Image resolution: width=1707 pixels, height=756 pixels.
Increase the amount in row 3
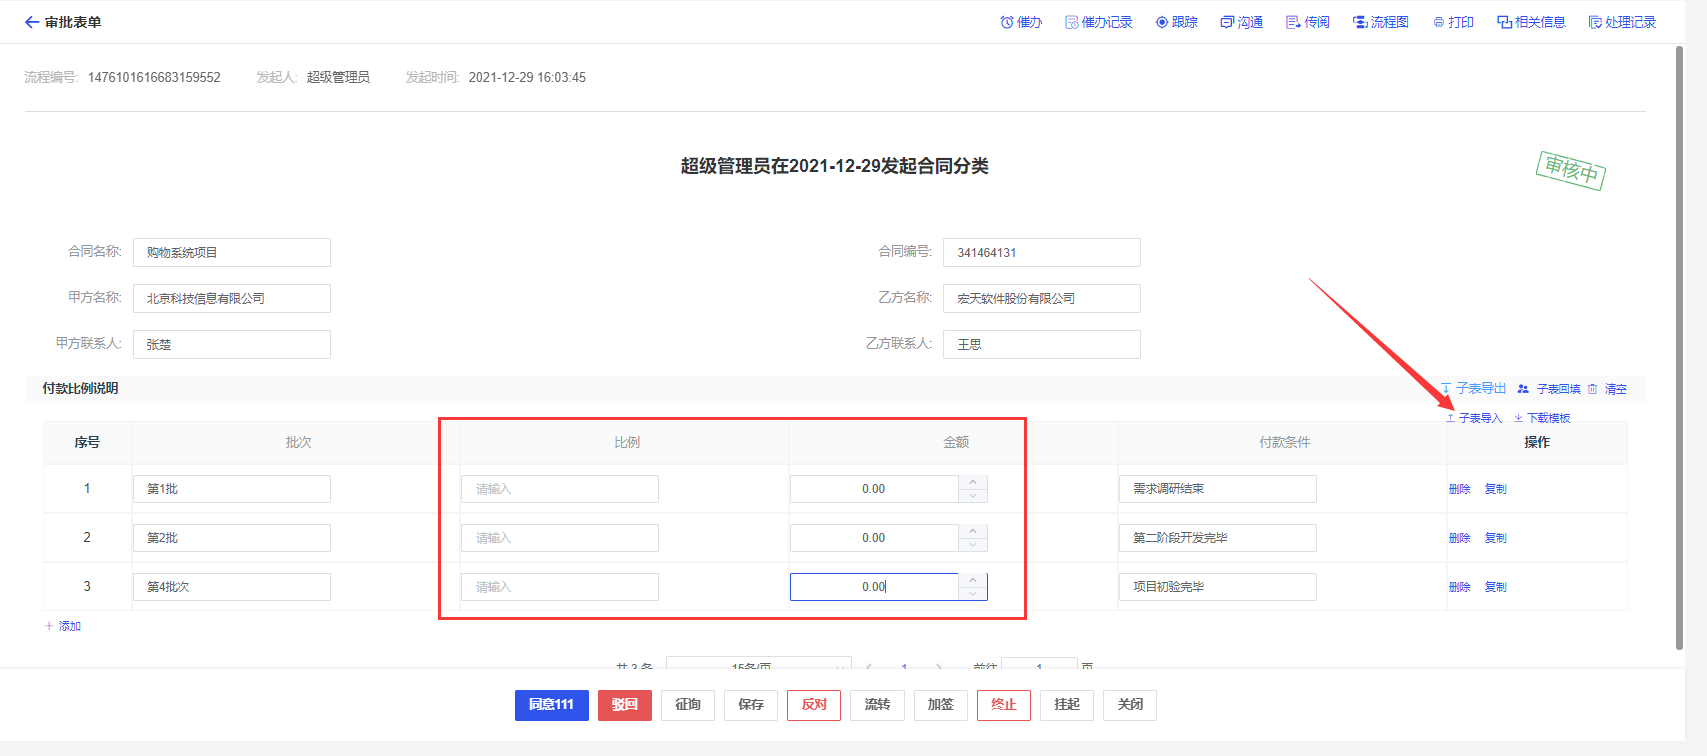(973, 580)
